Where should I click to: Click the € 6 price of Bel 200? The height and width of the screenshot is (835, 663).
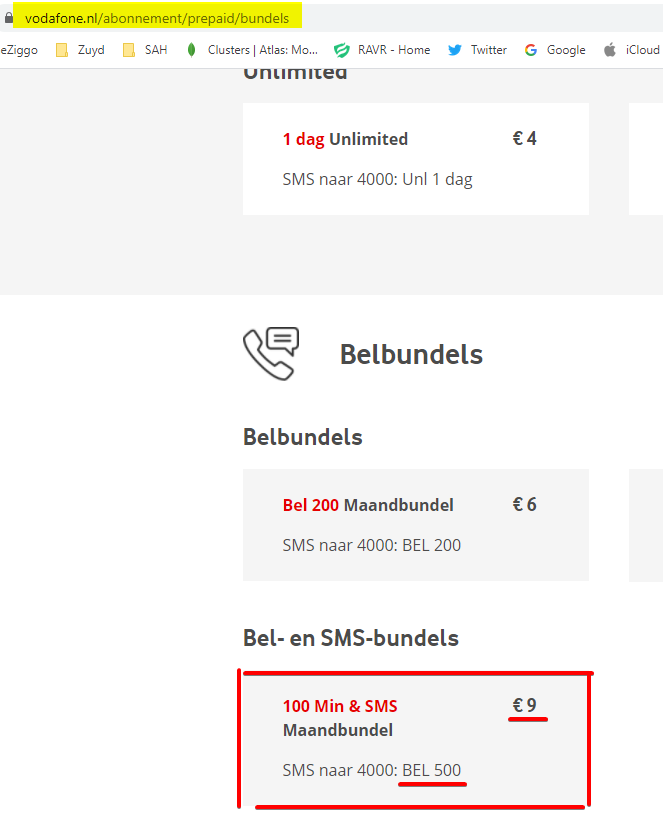point(524,504)
